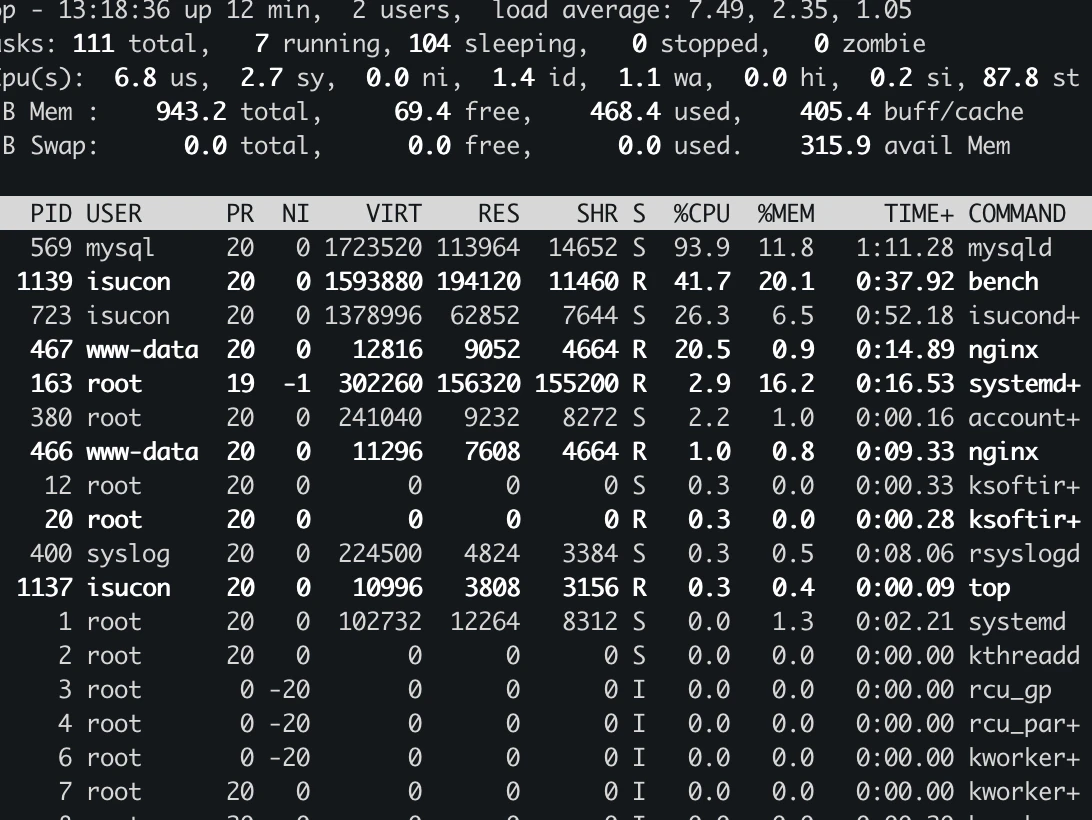
Task: Click the "TIME+" column header
Action: [919, 213]
